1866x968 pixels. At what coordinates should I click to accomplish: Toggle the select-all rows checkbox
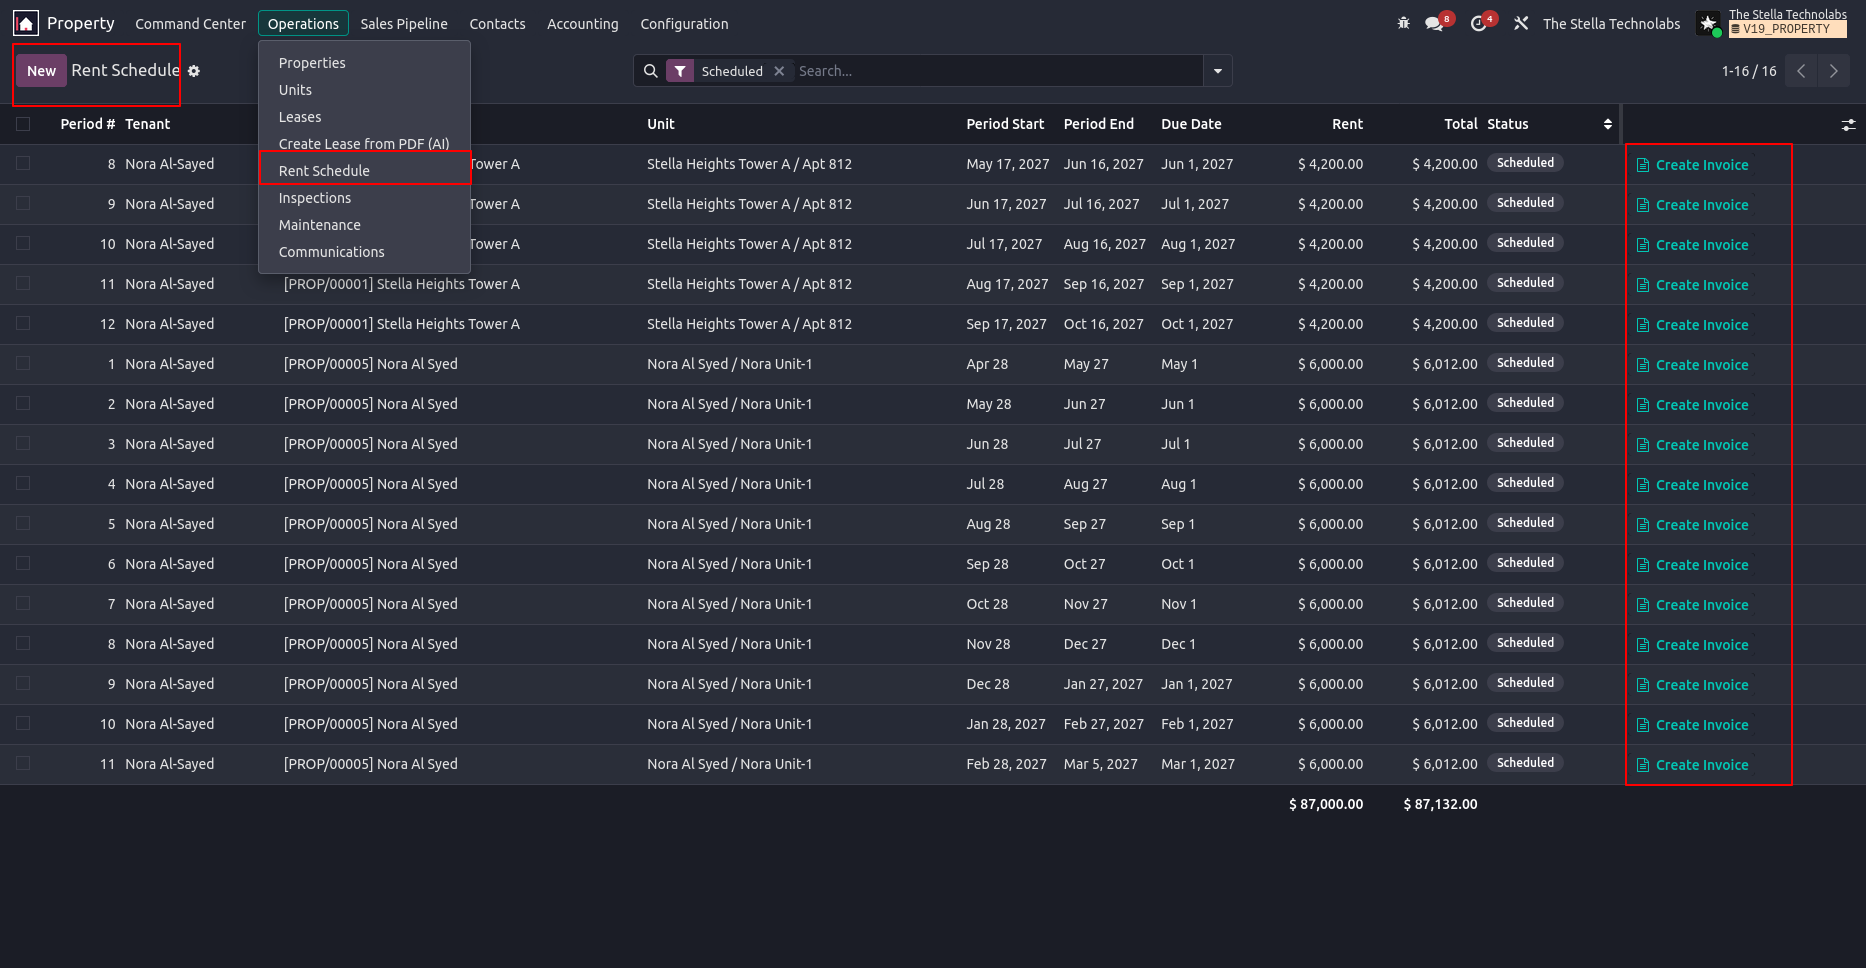click(23, 124)
